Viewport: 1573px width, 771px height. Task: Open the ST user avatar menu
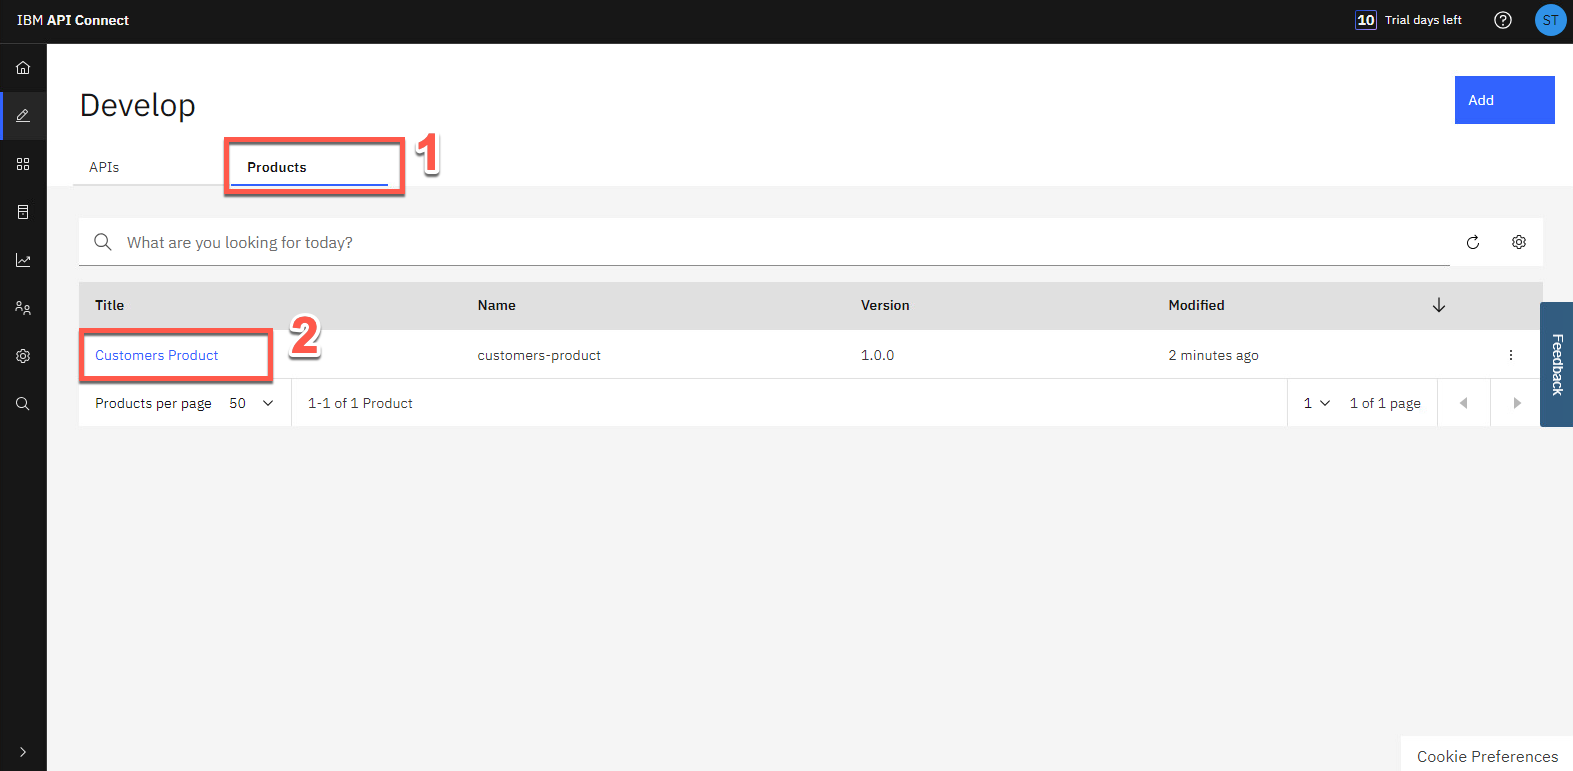[x=1550, y=20]
